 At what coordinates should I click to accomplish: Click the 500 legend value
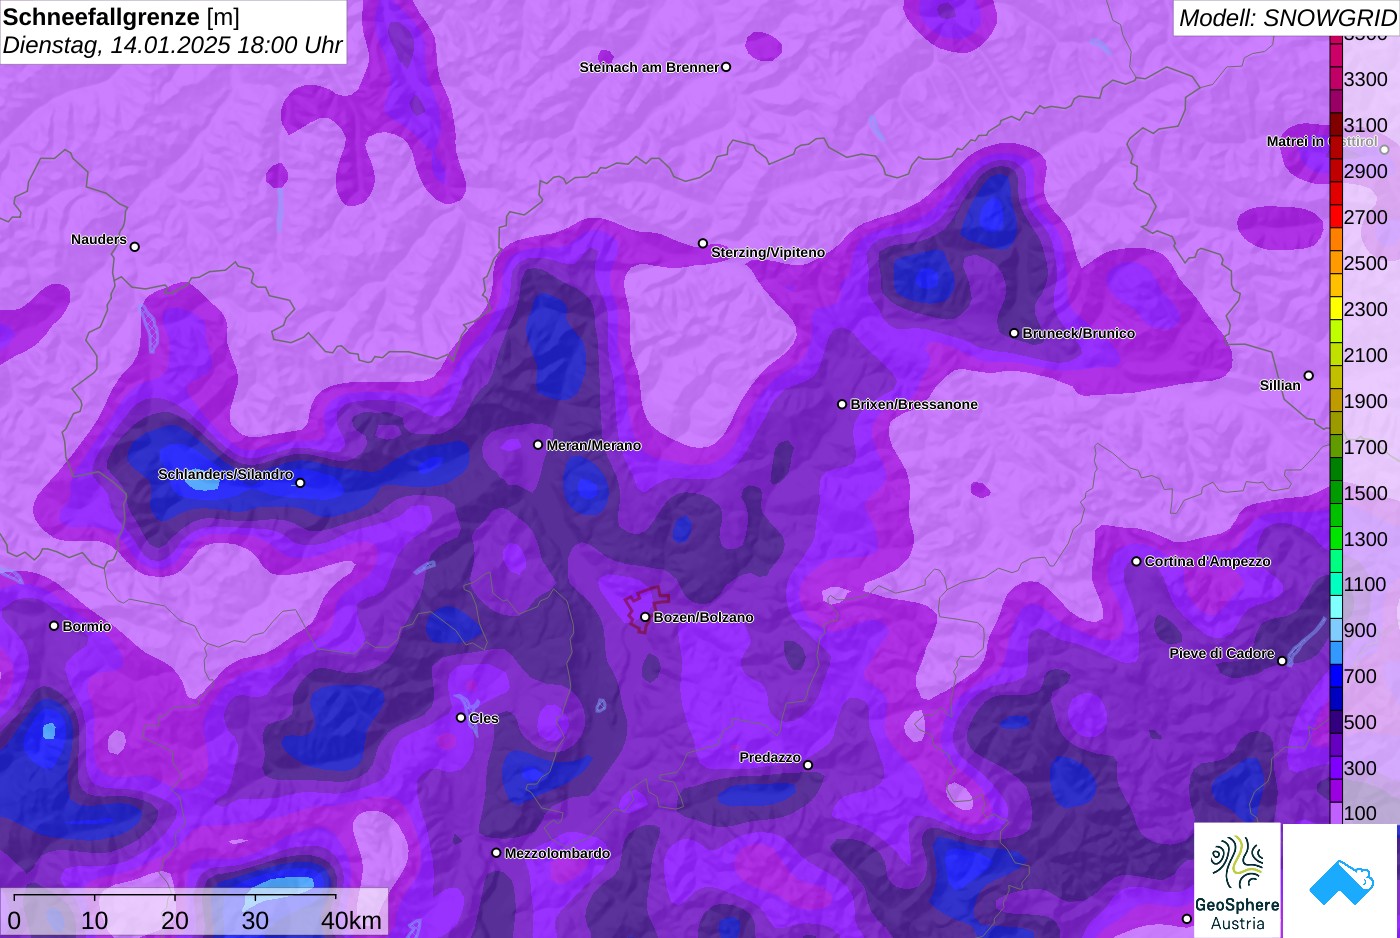(1360, 722)
